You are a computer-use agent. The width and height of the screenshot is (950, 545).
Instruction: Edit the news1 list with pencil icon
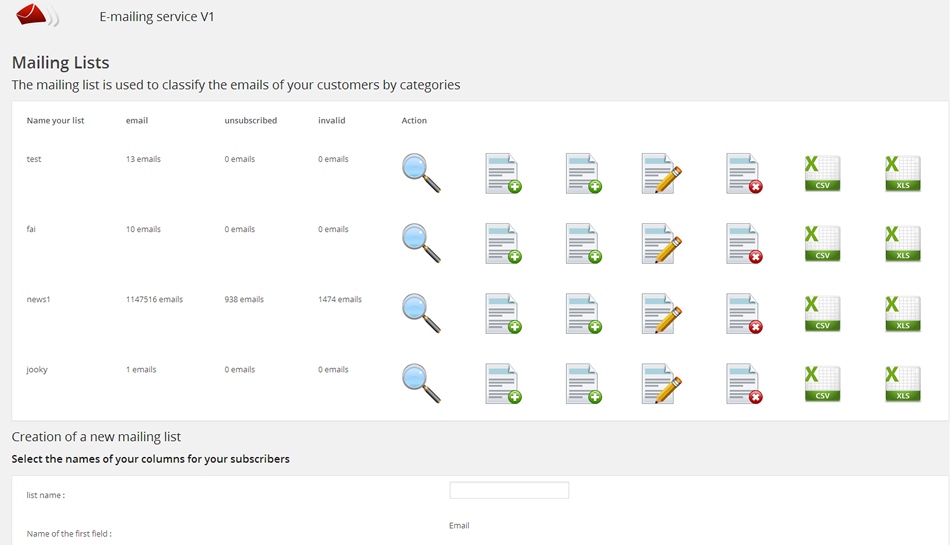point(662,314)
